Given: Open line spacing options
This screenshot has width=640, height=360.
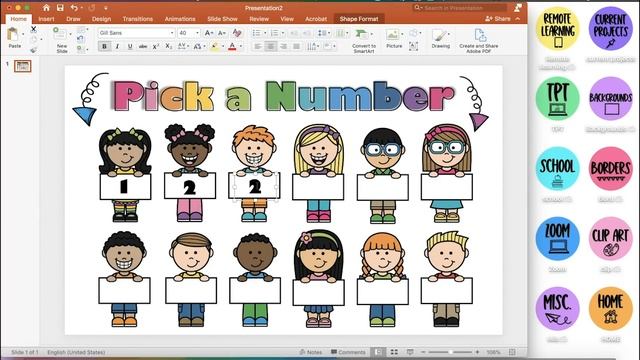Looking at the screenshot, I should 322,33.
